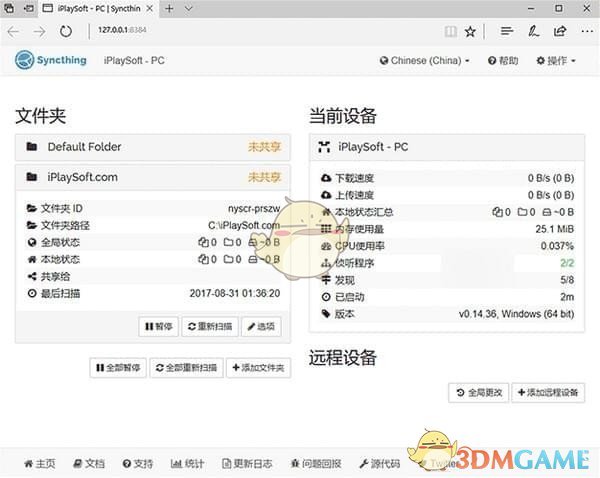Show tab previews chevron
Image resolution: width=600 pixels, height=478 pixels.
pos(189,8)
